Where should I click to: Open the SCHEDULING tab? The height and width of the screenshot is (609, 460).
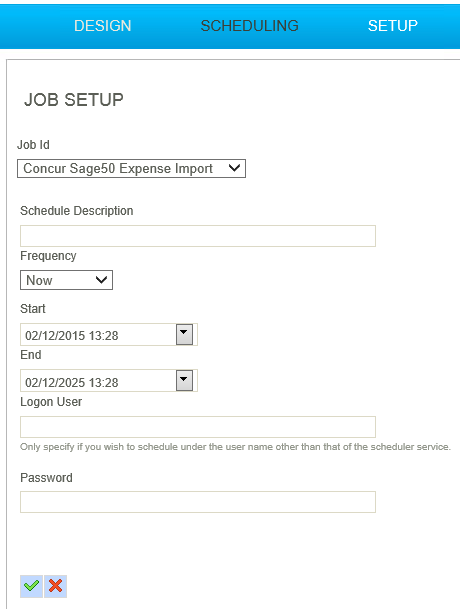[x=249, y=26]
